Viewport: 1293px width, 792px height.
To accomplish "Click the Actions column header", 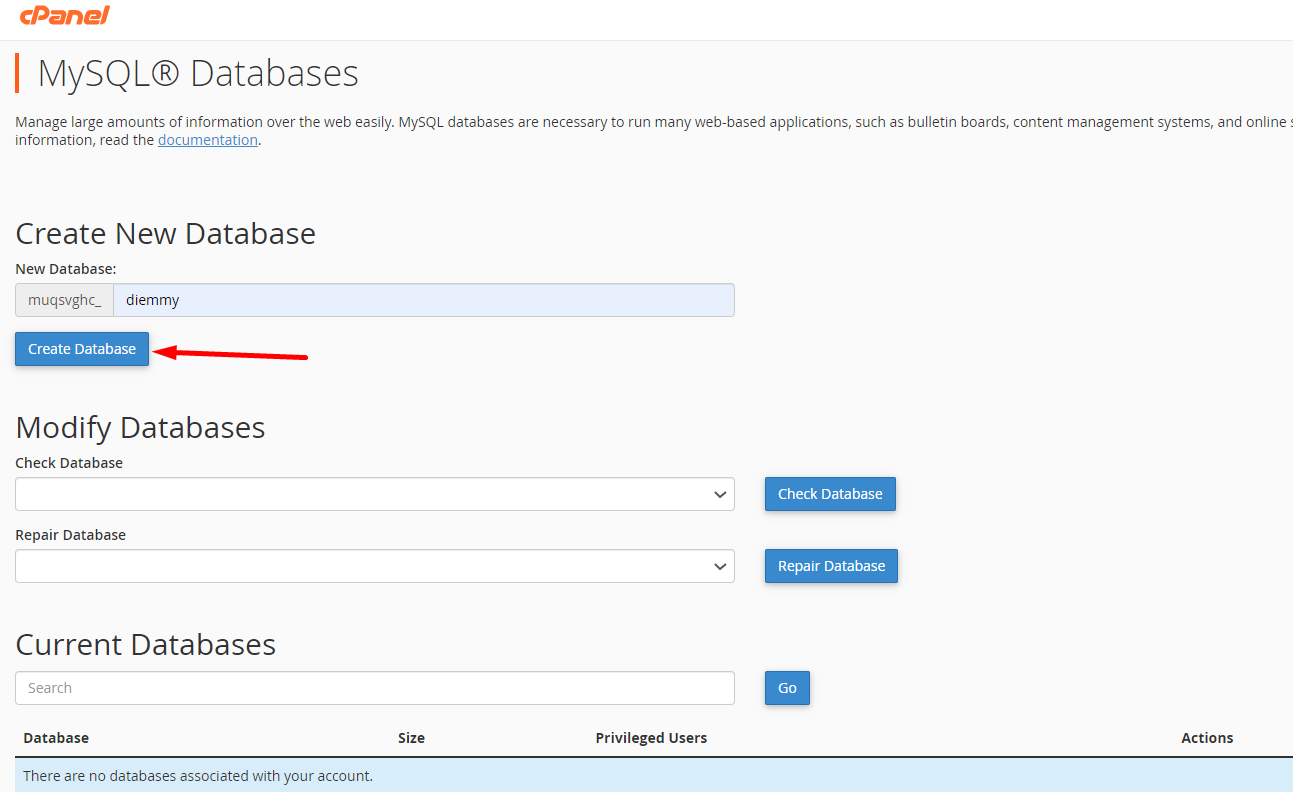I will (x=1207, y=738).
